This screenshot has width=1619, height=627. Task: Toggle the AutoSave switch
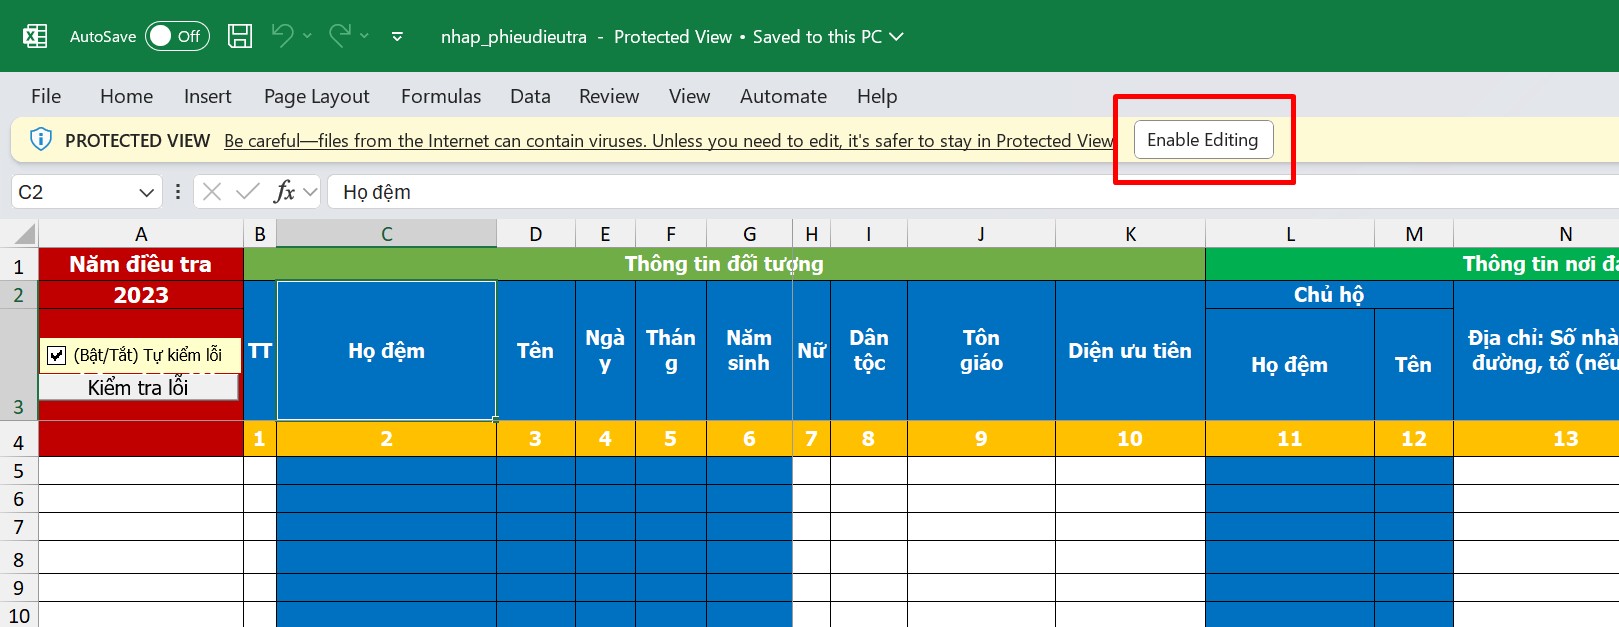point(177,37)
